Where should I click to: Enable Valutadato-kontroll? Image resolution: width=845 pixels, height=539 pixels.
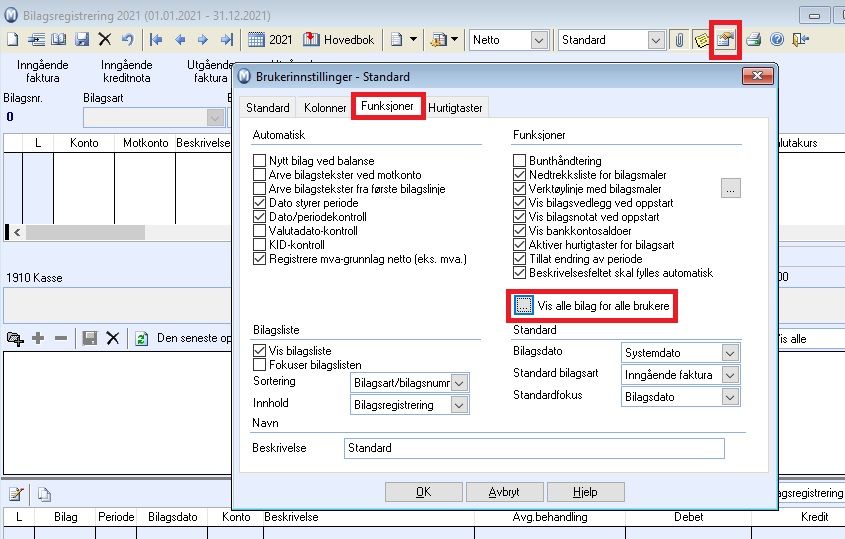(x=259, y=231)
